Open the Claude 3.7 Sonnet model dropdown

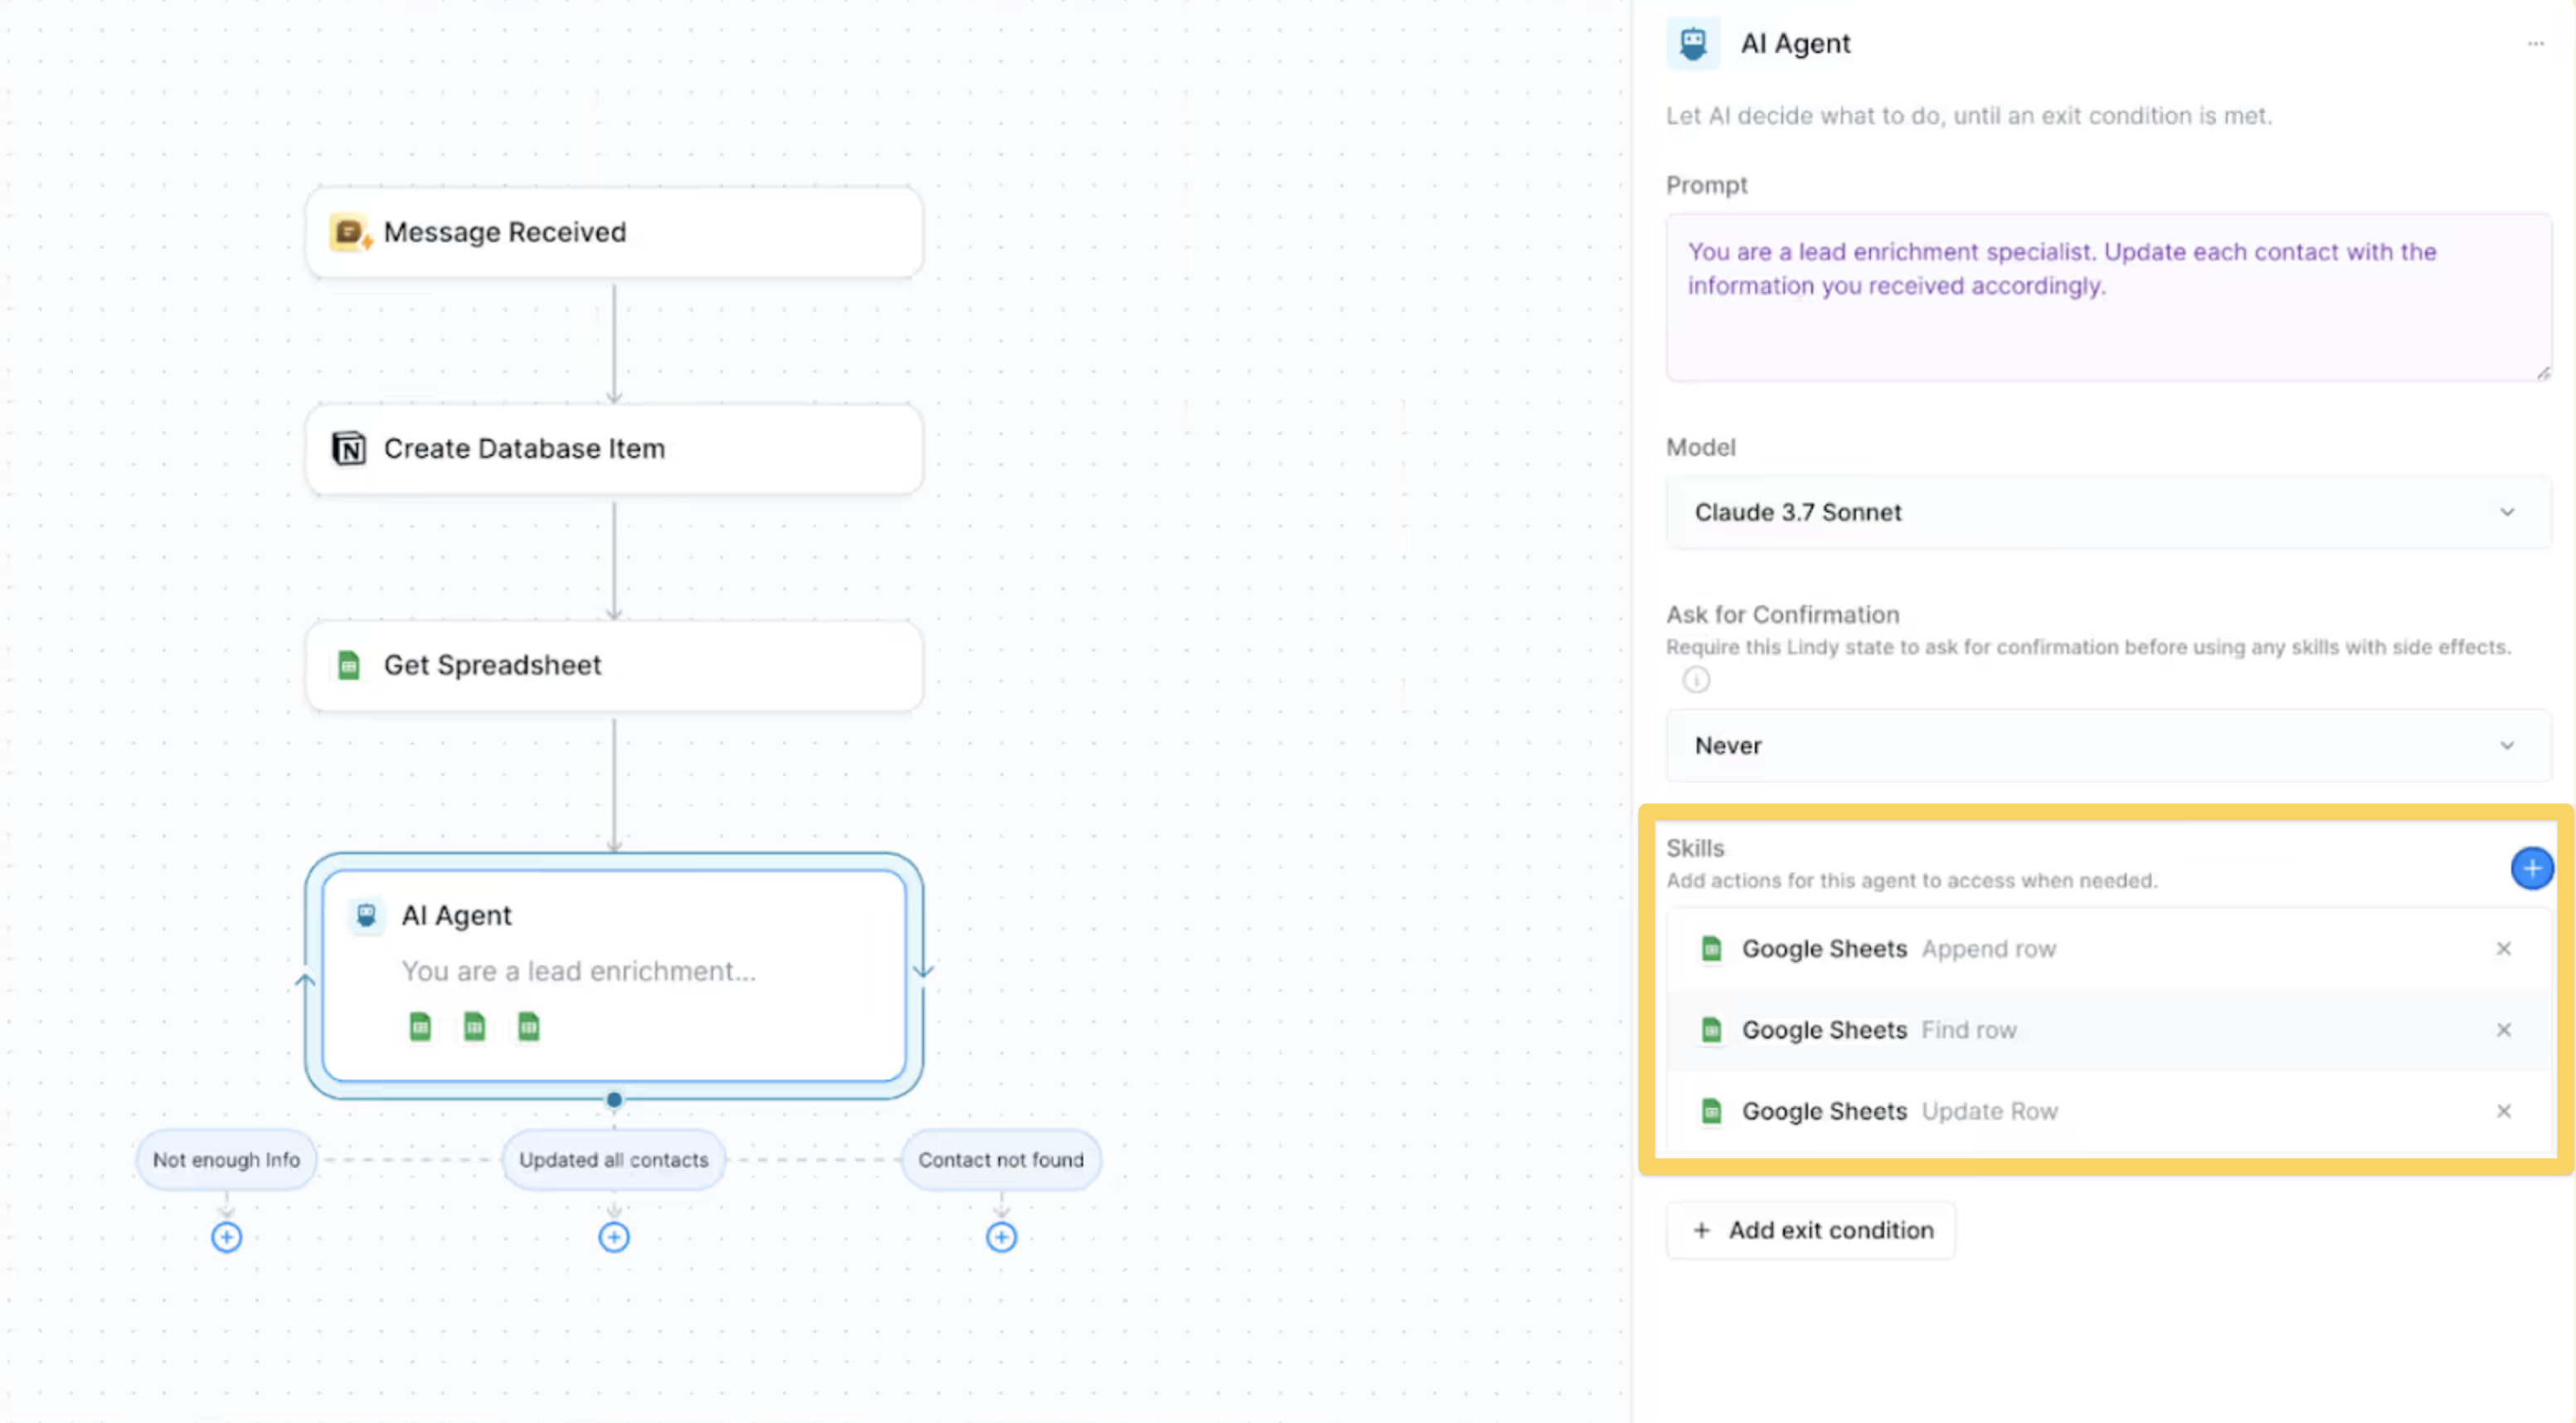[x=2107, y=512]
